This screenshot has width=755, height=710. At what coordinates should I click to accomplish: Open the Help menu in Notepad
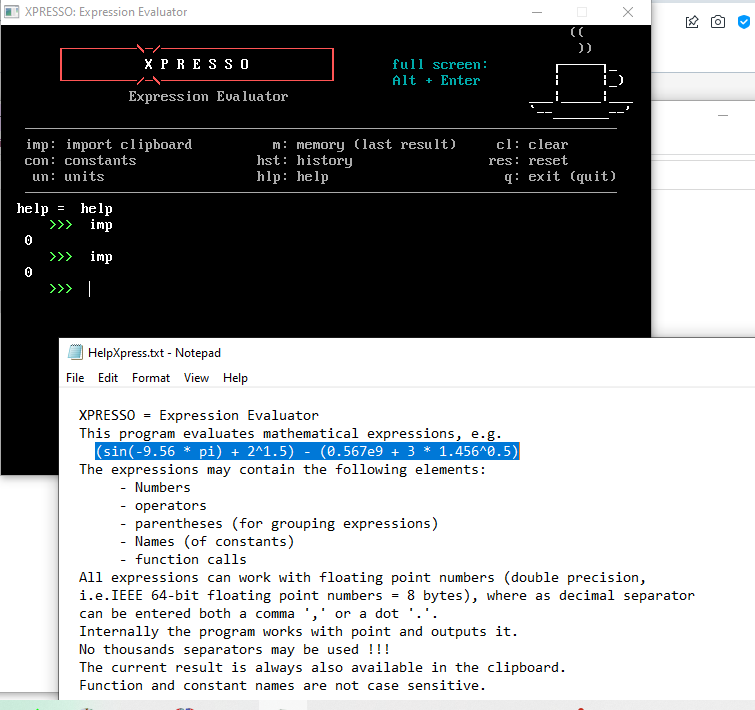tap(235, 378)
